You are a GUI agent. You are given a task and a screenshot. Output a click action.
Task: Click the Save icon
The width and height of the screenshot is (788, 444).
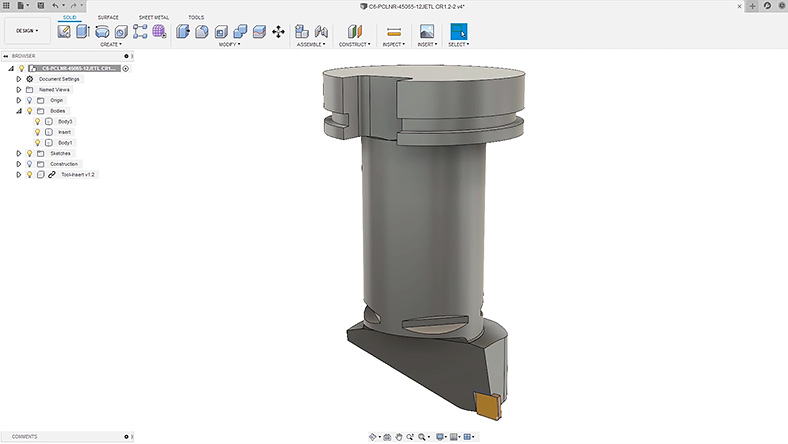coord(41,6)
